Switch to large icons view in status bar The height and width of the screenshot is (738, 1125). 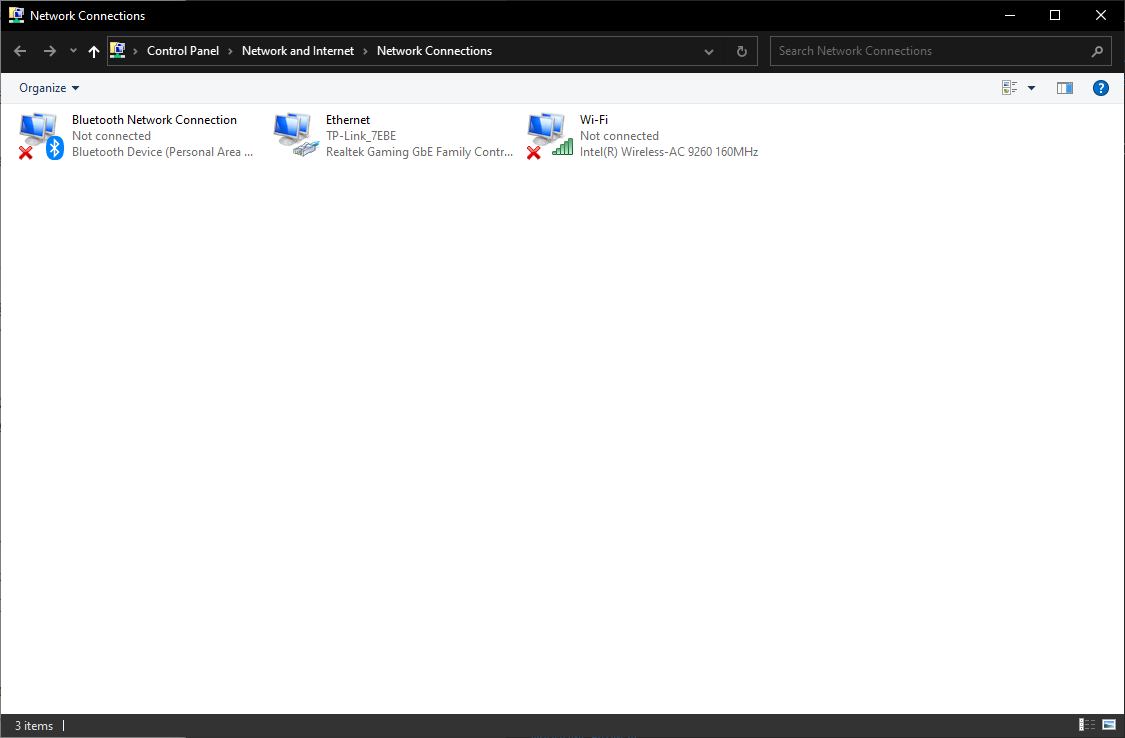[1109, 725]
